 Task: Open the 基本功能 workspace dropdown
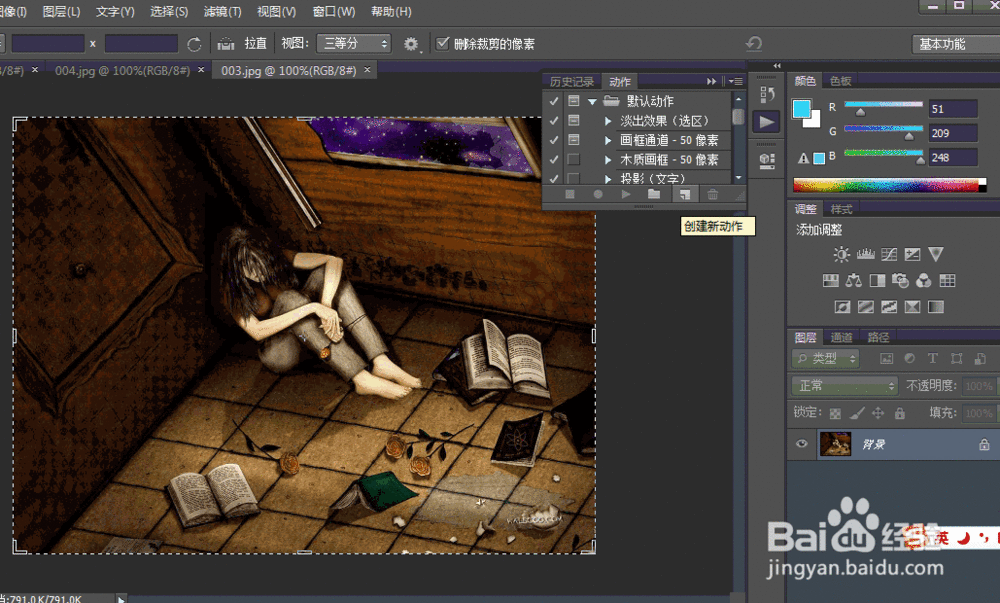[956, 44]
